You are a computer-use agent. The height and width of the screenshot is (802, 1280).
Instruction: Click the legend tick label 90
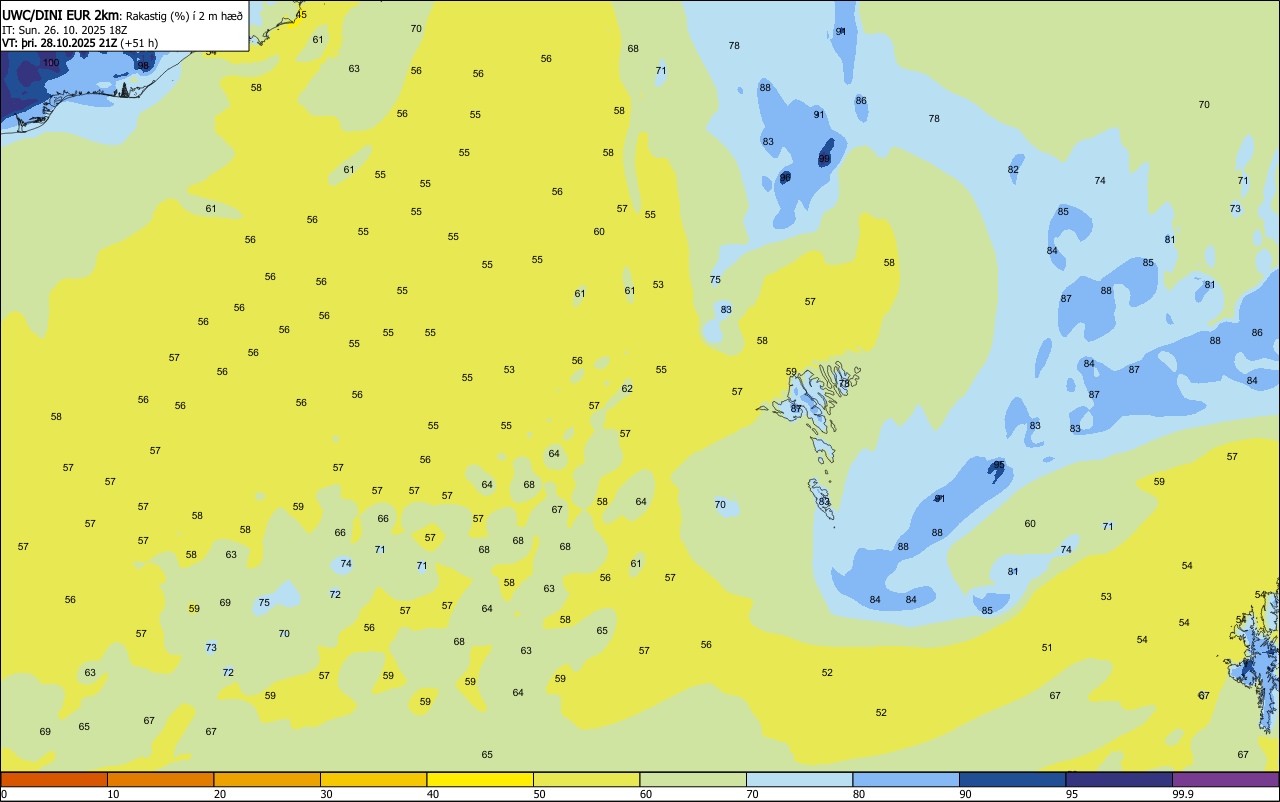pyautogui.click(x=965, y=794)
